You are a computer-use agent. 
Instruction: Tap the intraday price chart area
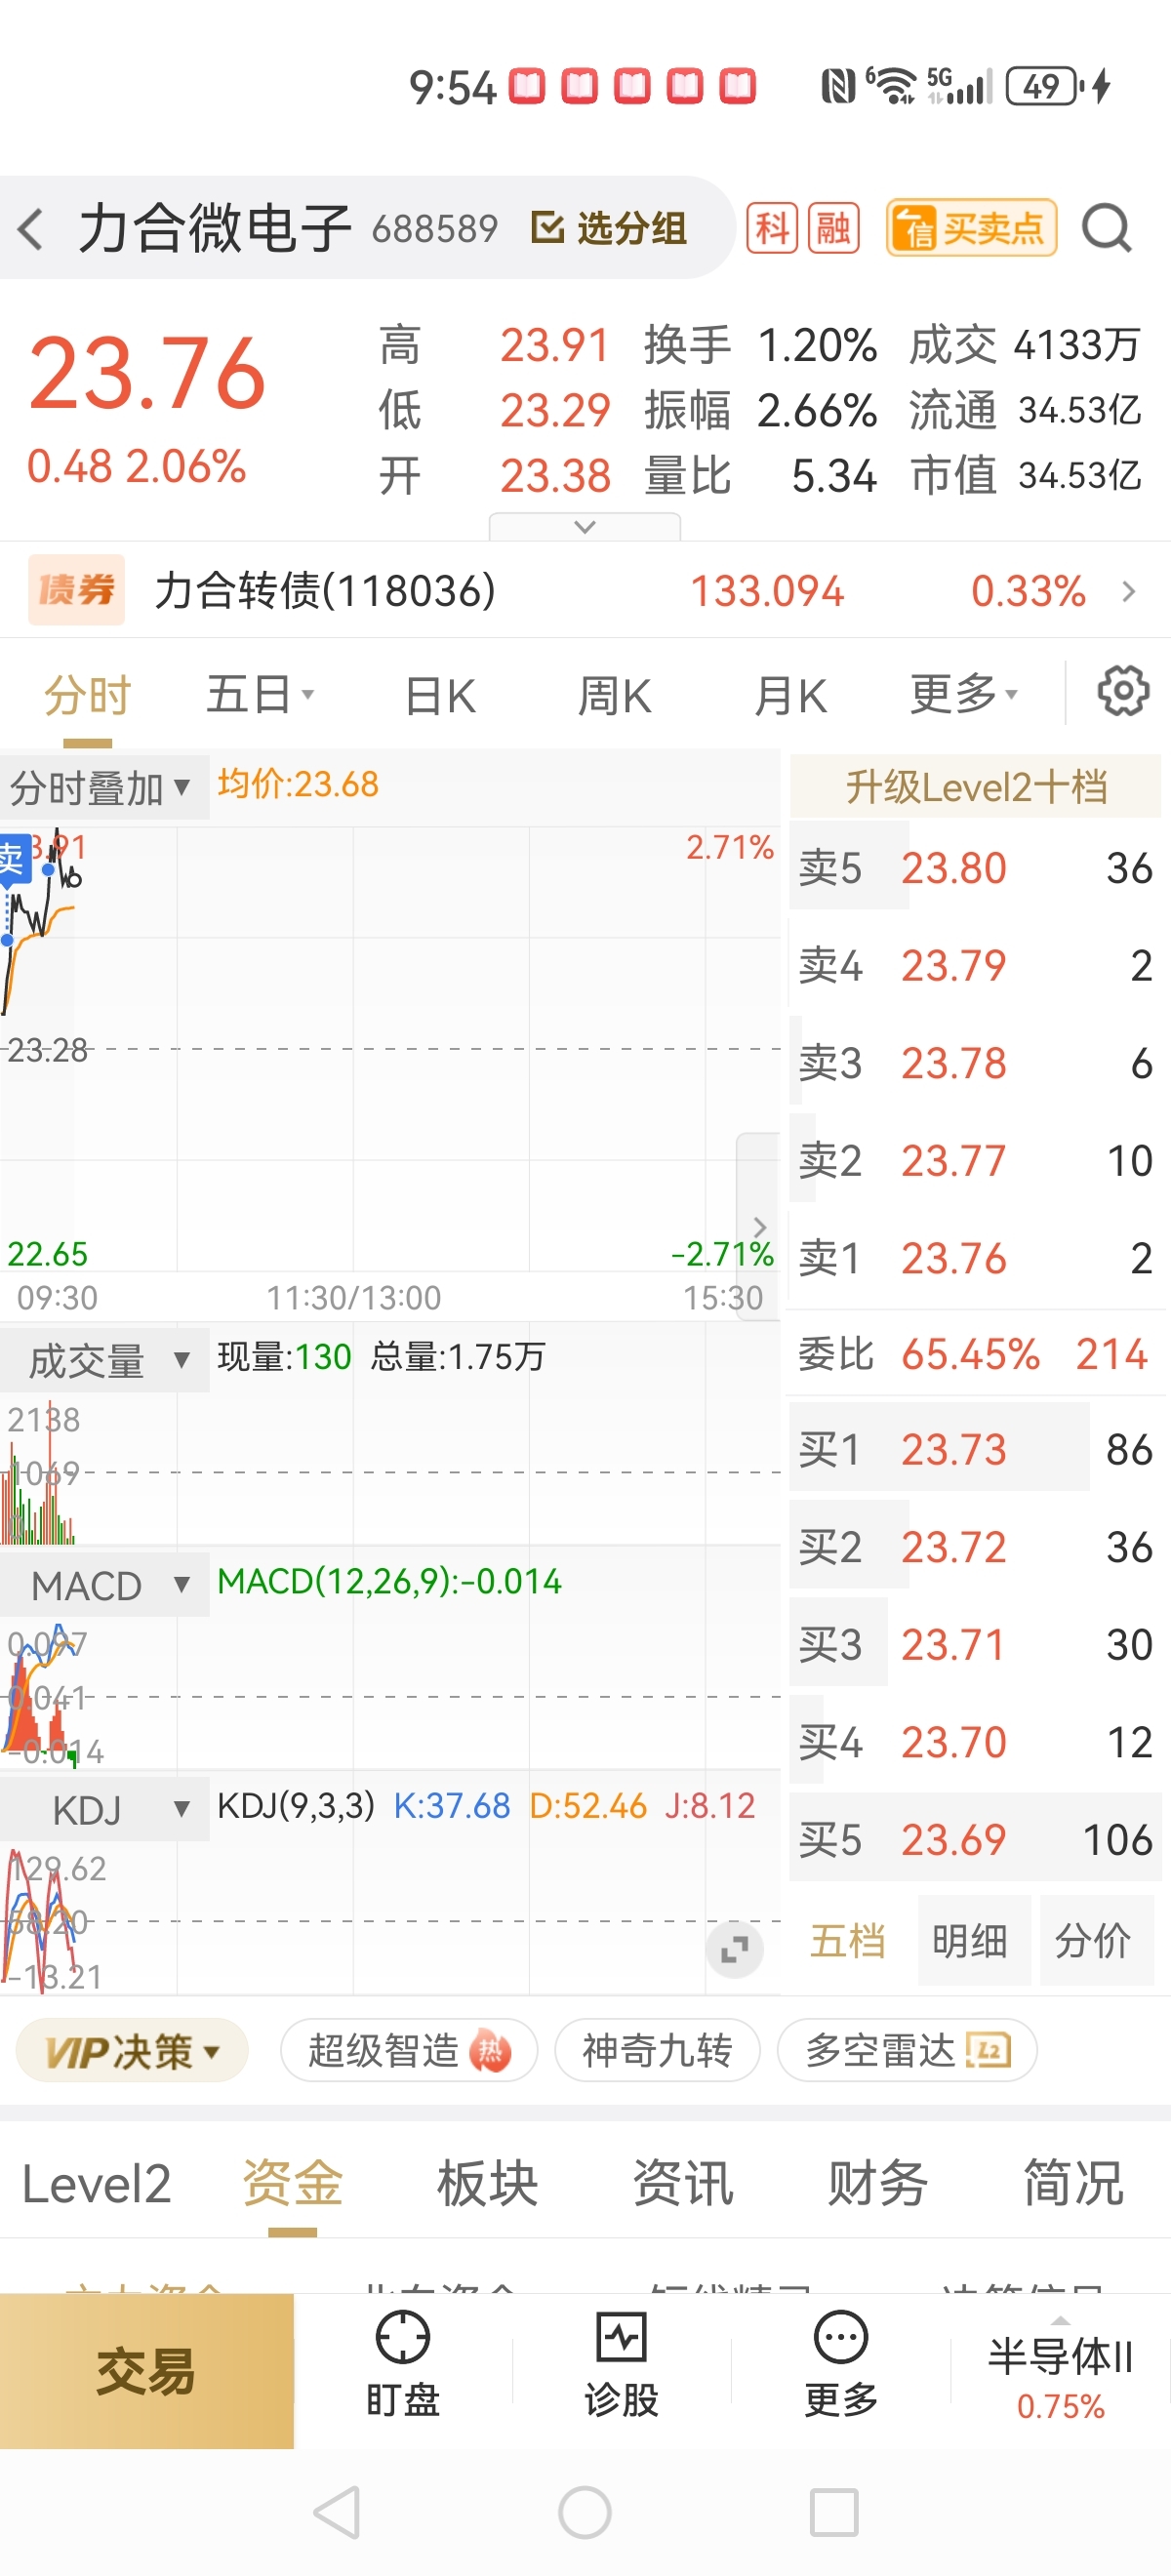click(x=390, y=1049)
